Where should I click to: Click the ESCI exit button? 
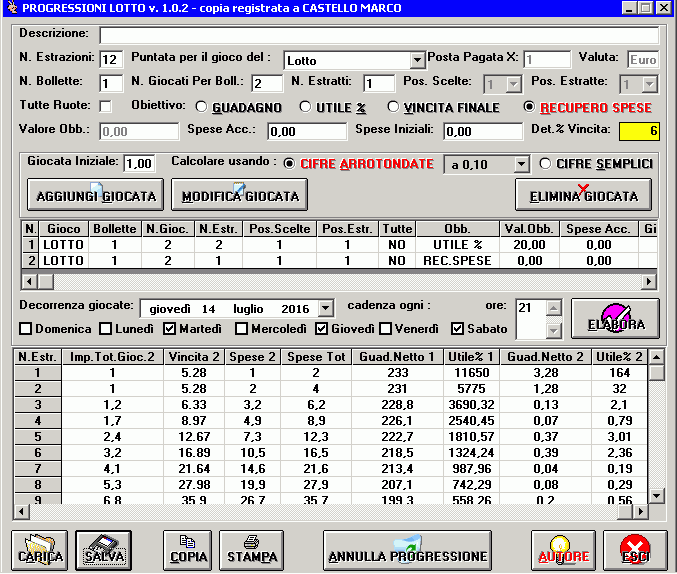click(x=635, y=550)
